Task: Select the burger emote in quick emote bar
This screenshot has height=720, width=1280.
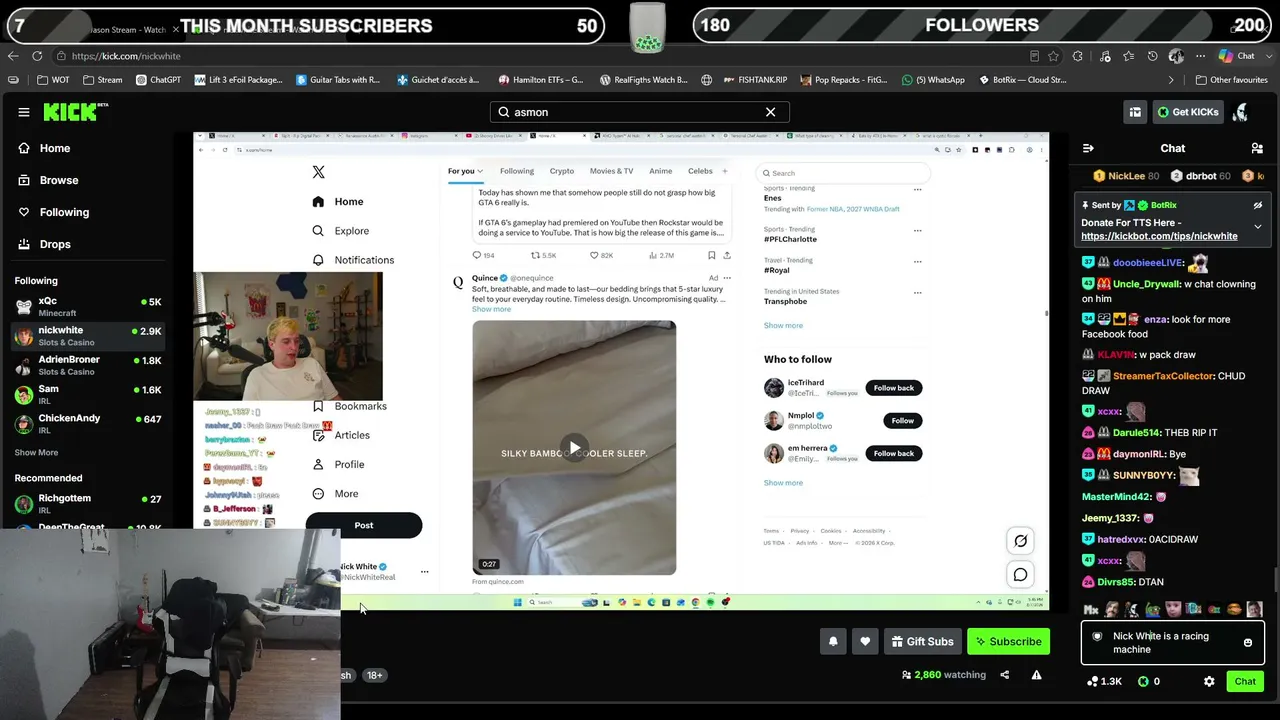Action: coord(1234,609)
